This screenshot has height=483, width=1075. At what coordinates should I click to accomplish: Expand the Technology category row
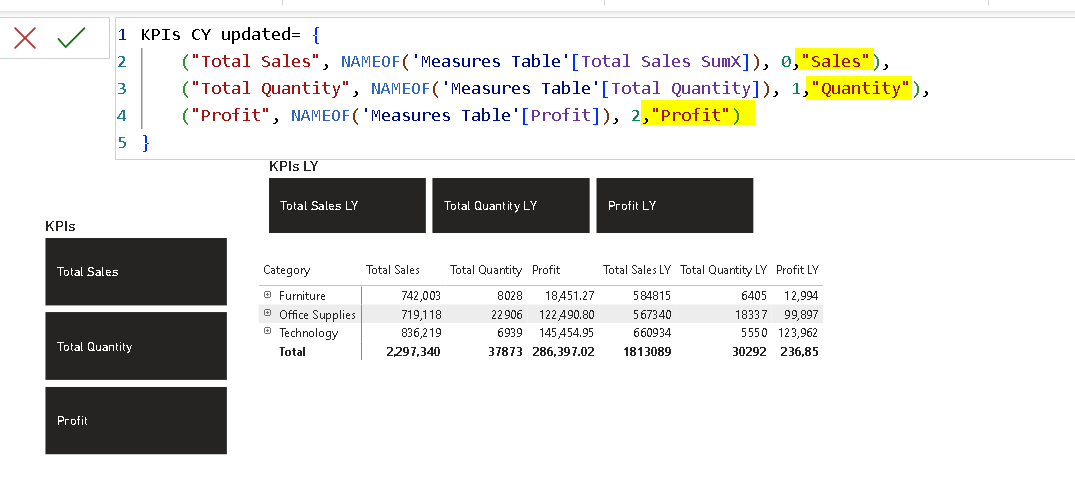(267, 332)
